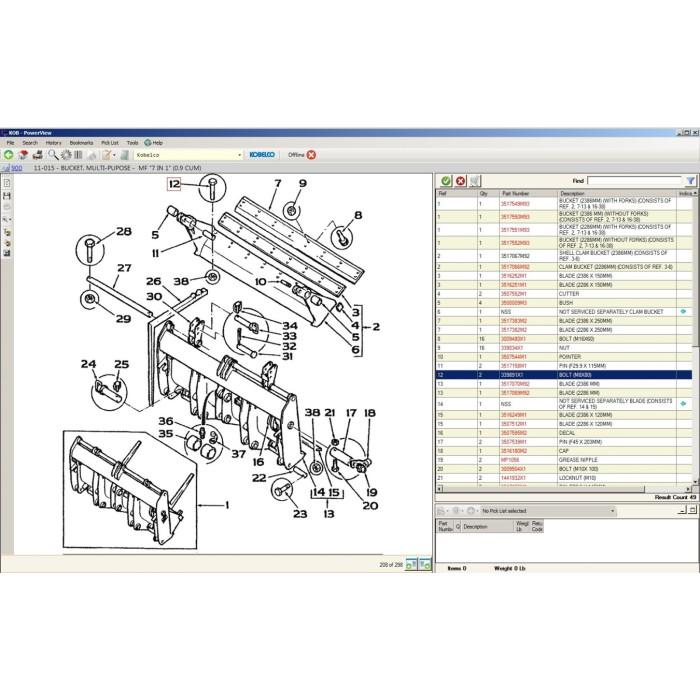
Task: Open the Tools menu
Action: (132, 143)
